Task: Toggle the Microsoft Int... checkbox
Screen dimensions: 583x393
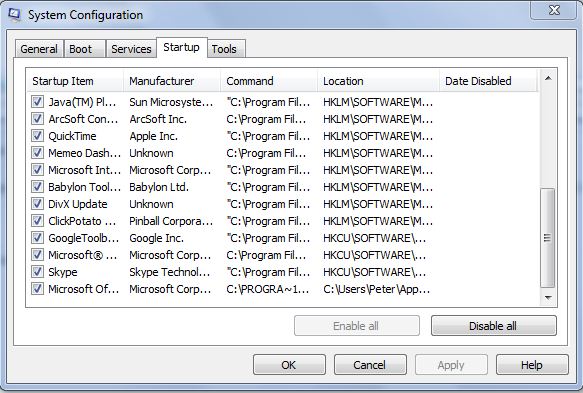Action: point(37,170)
